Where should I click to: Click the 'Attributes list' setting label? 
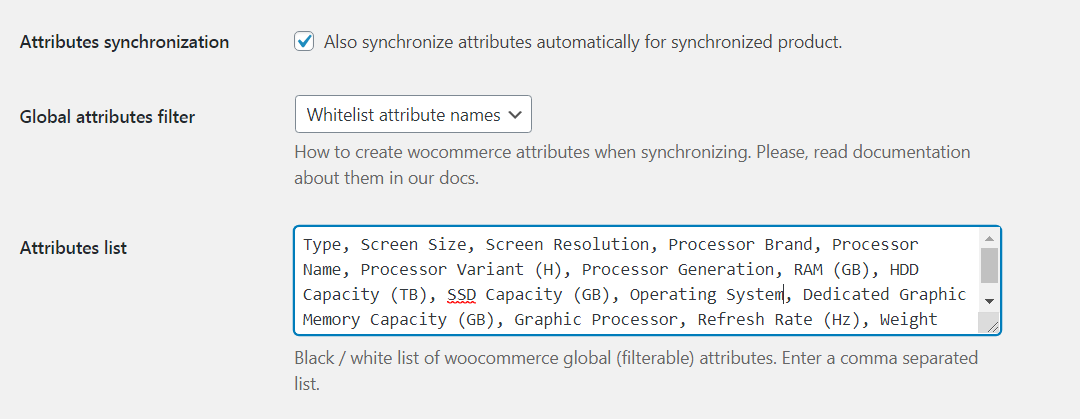coord(74,247)
